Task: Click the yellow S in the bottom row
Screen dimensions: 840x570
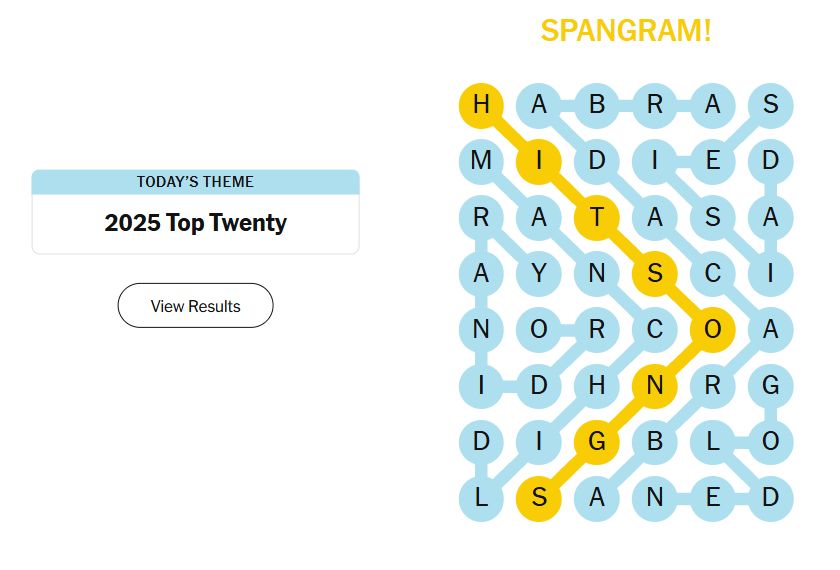Action: click(x=539, y=498)
